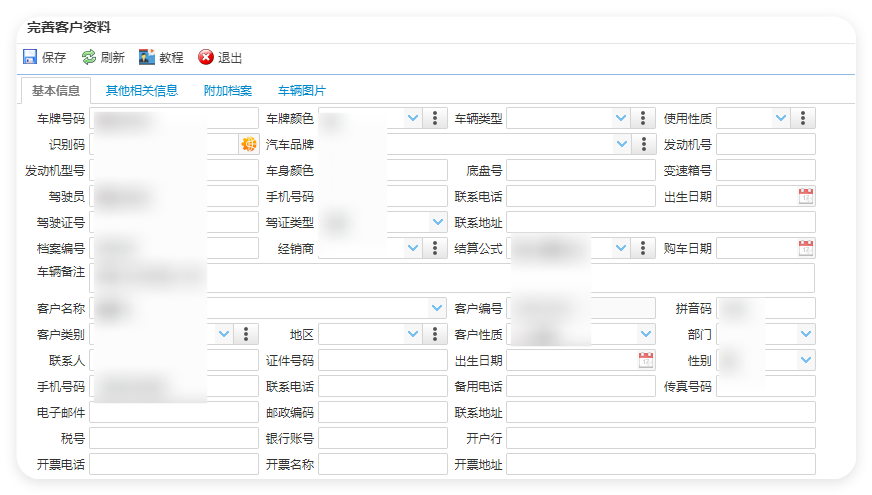Switch to the 附加档案 tab
This screenshot has height=495, width=872.
tap(228, 91)
